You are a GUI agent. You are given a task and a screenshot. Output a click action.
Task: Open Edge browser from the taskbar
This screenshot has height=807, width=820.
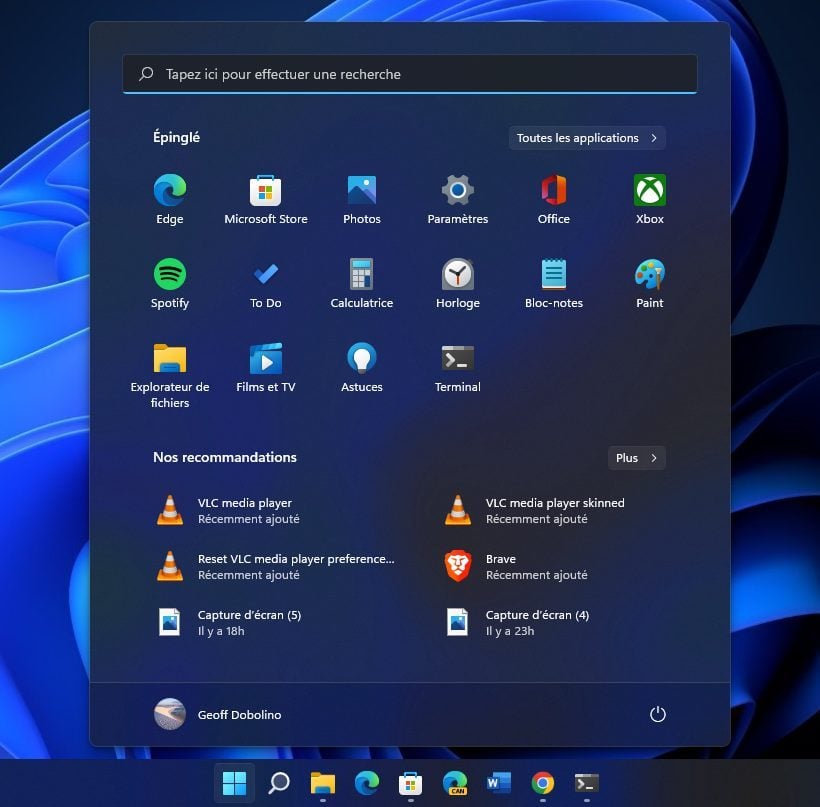click(x=367, y=783)
